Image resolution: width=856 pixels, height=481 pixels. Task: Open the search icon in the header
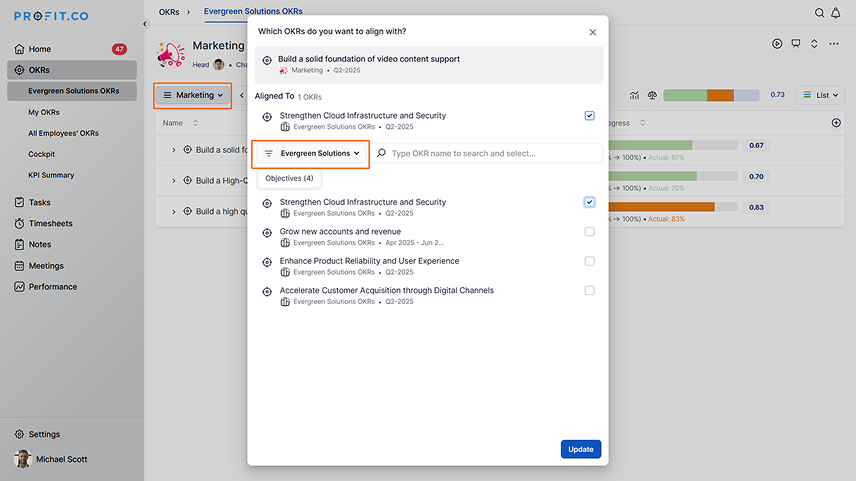(x=819, y=13)
